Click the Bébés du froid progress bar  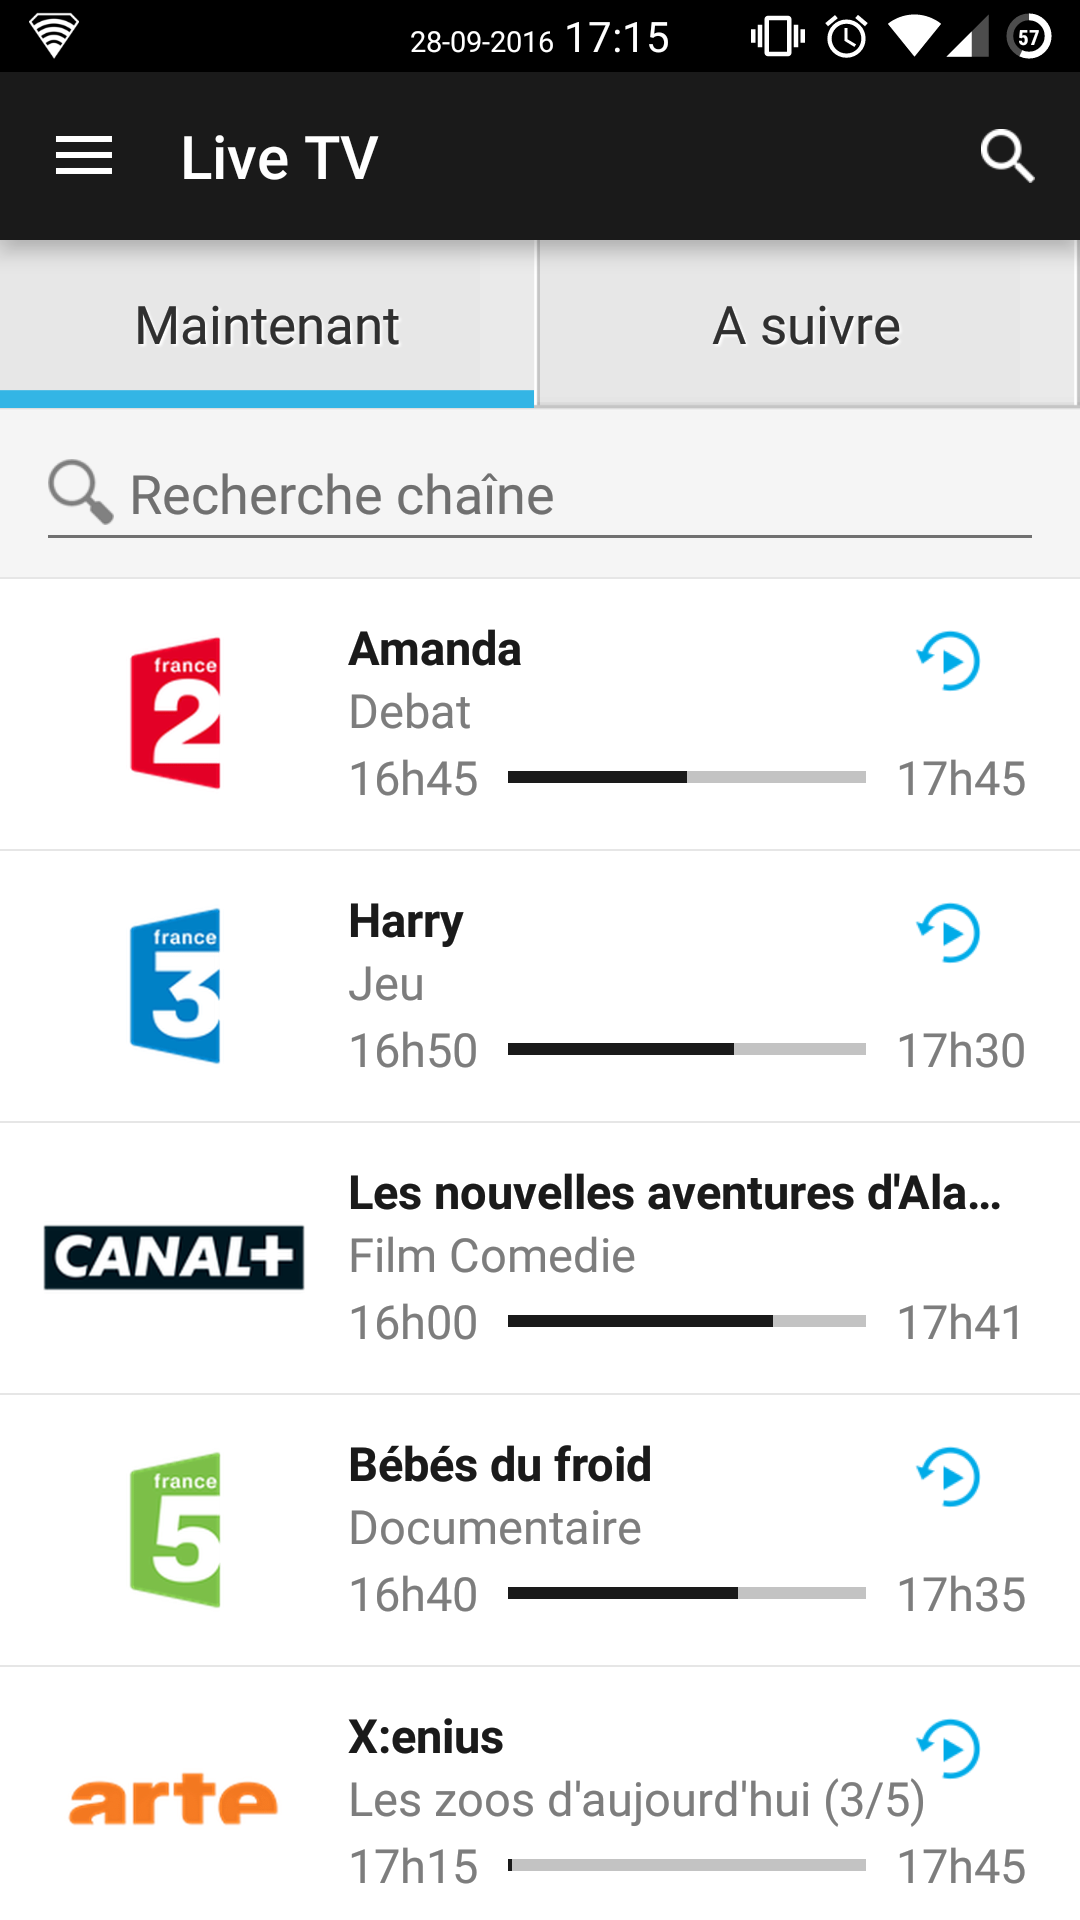(686, 1593)
